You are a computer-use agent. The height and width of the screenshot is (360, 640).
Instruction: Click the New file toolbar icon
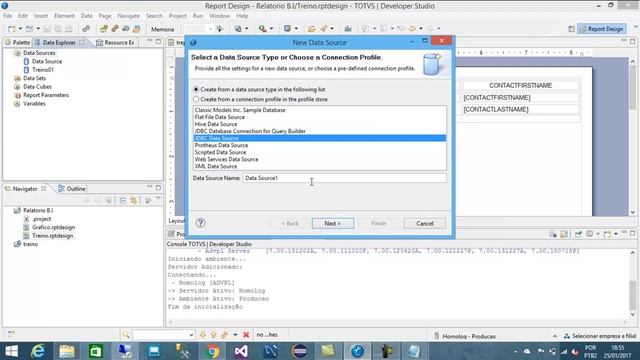tap(11, 29)
